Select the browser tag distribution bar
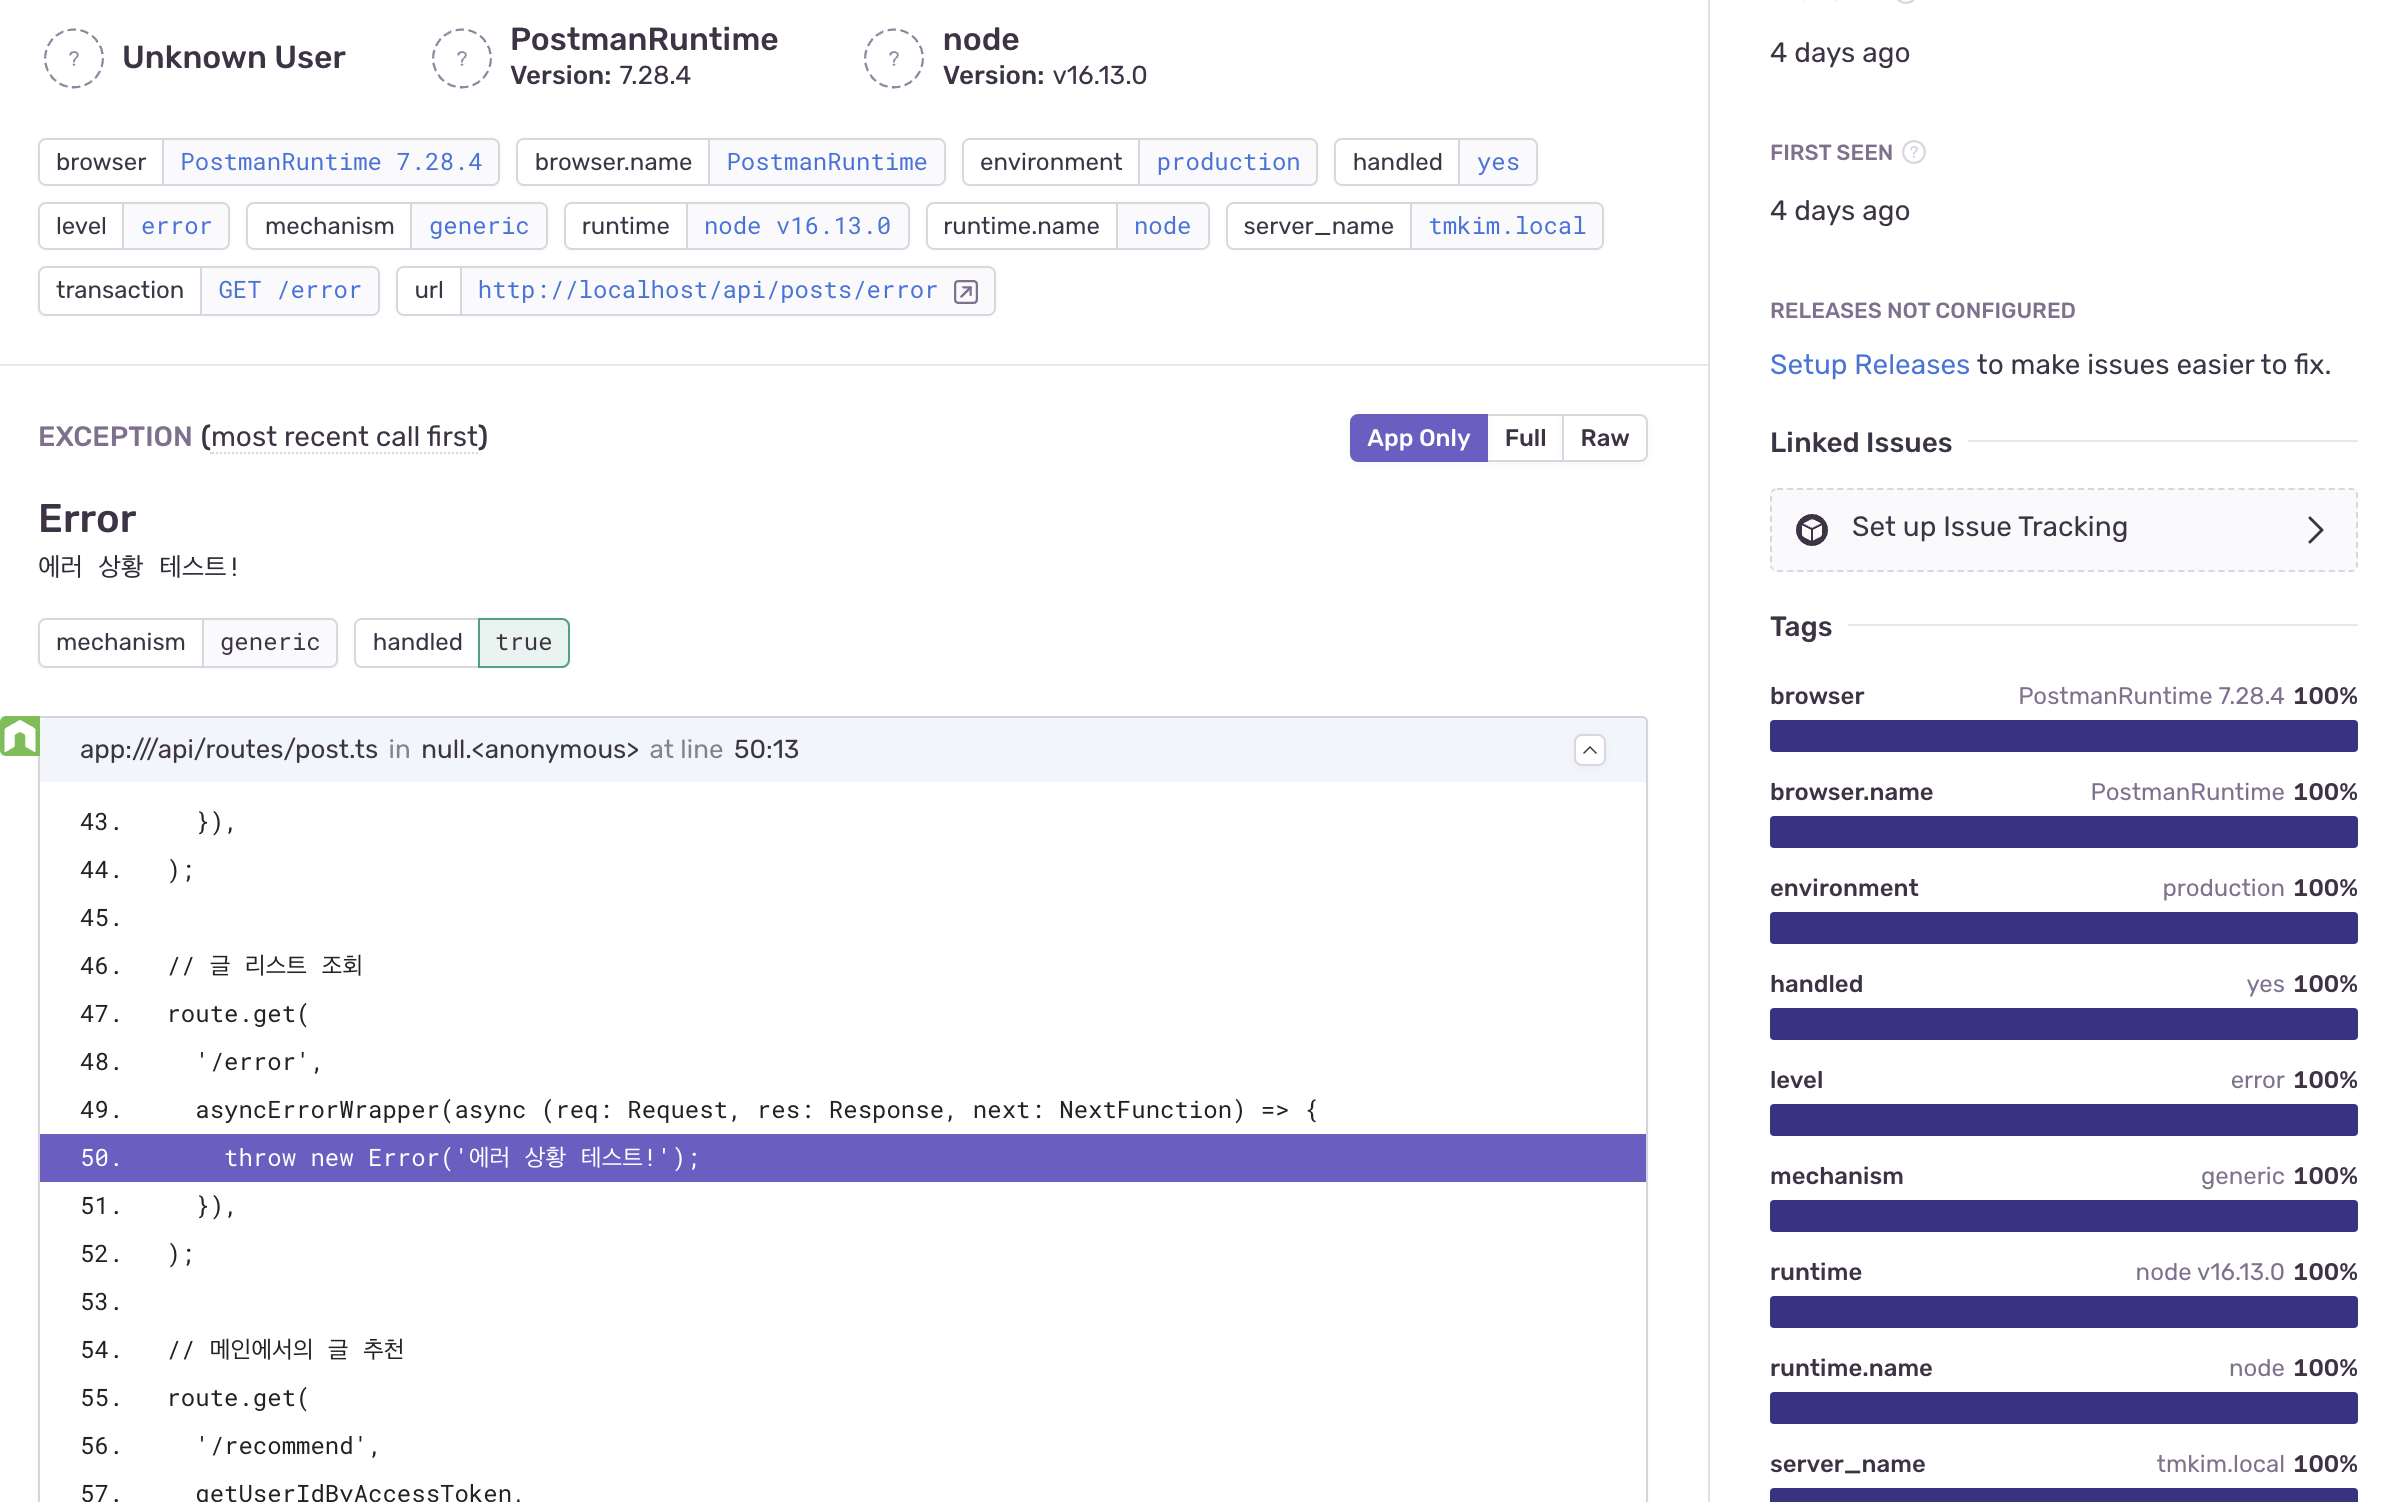Viewport: 2406px width, 1502px height. coord(2062,736)
